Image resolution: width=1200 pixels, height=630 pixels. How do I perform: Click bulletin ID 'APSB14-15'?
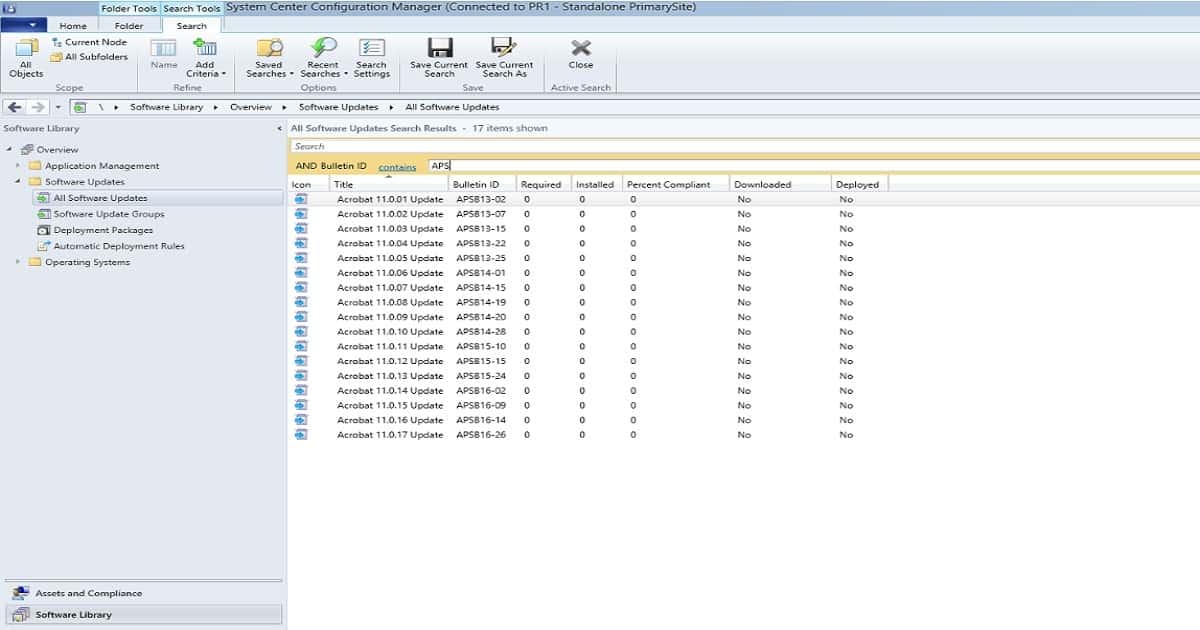[x=481, y=288]
